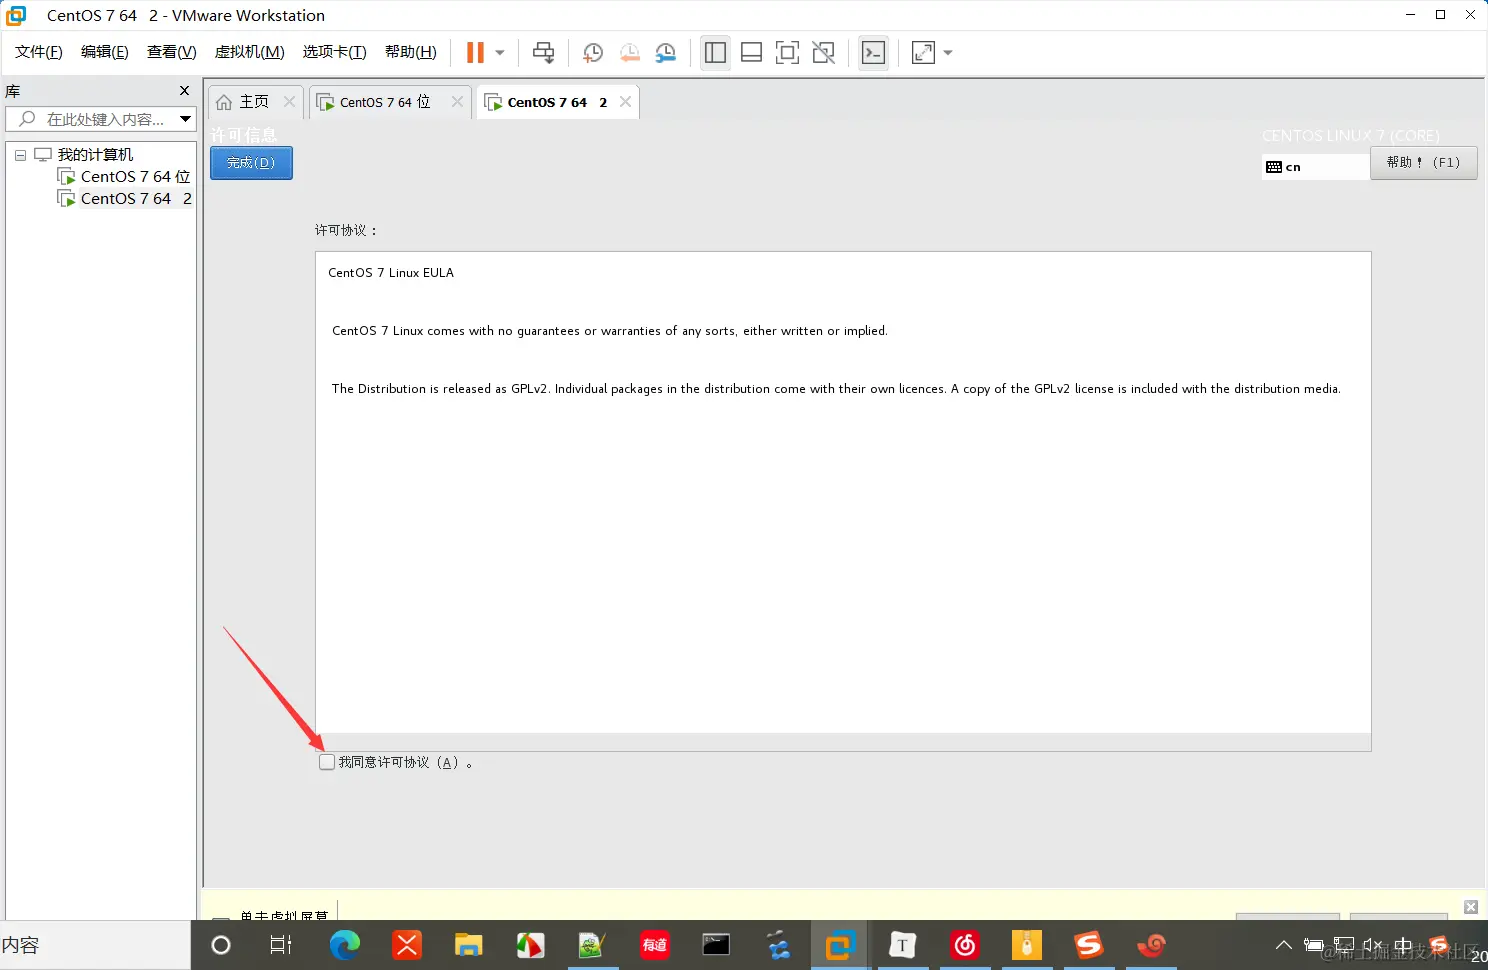Click the stretch guest display icon
This screenshot has width=1488, height=970.
coord(923,53)
